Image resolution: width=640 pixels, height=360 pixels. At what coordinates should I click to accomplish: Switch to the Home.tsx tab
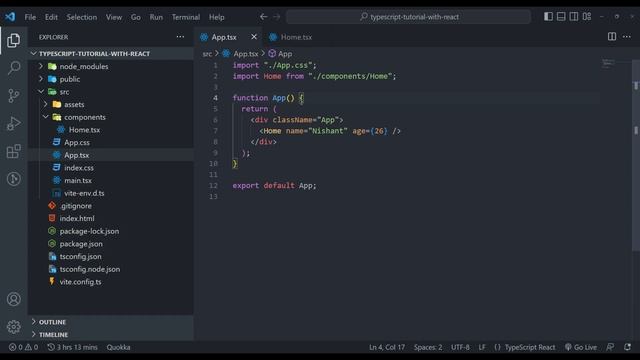click(291, 37)
